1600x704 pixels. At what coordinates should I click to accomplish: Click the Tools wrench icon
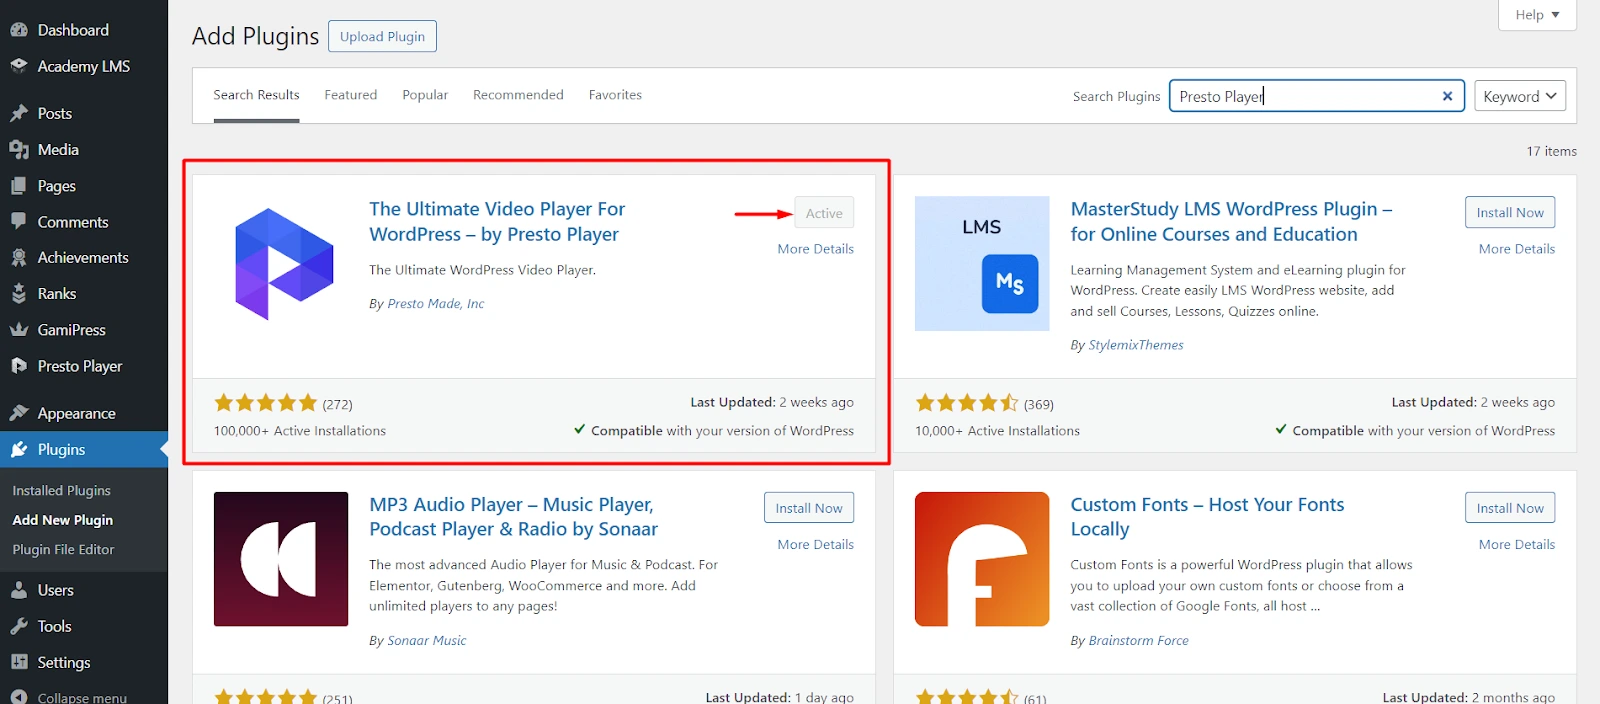coord(19,626)
